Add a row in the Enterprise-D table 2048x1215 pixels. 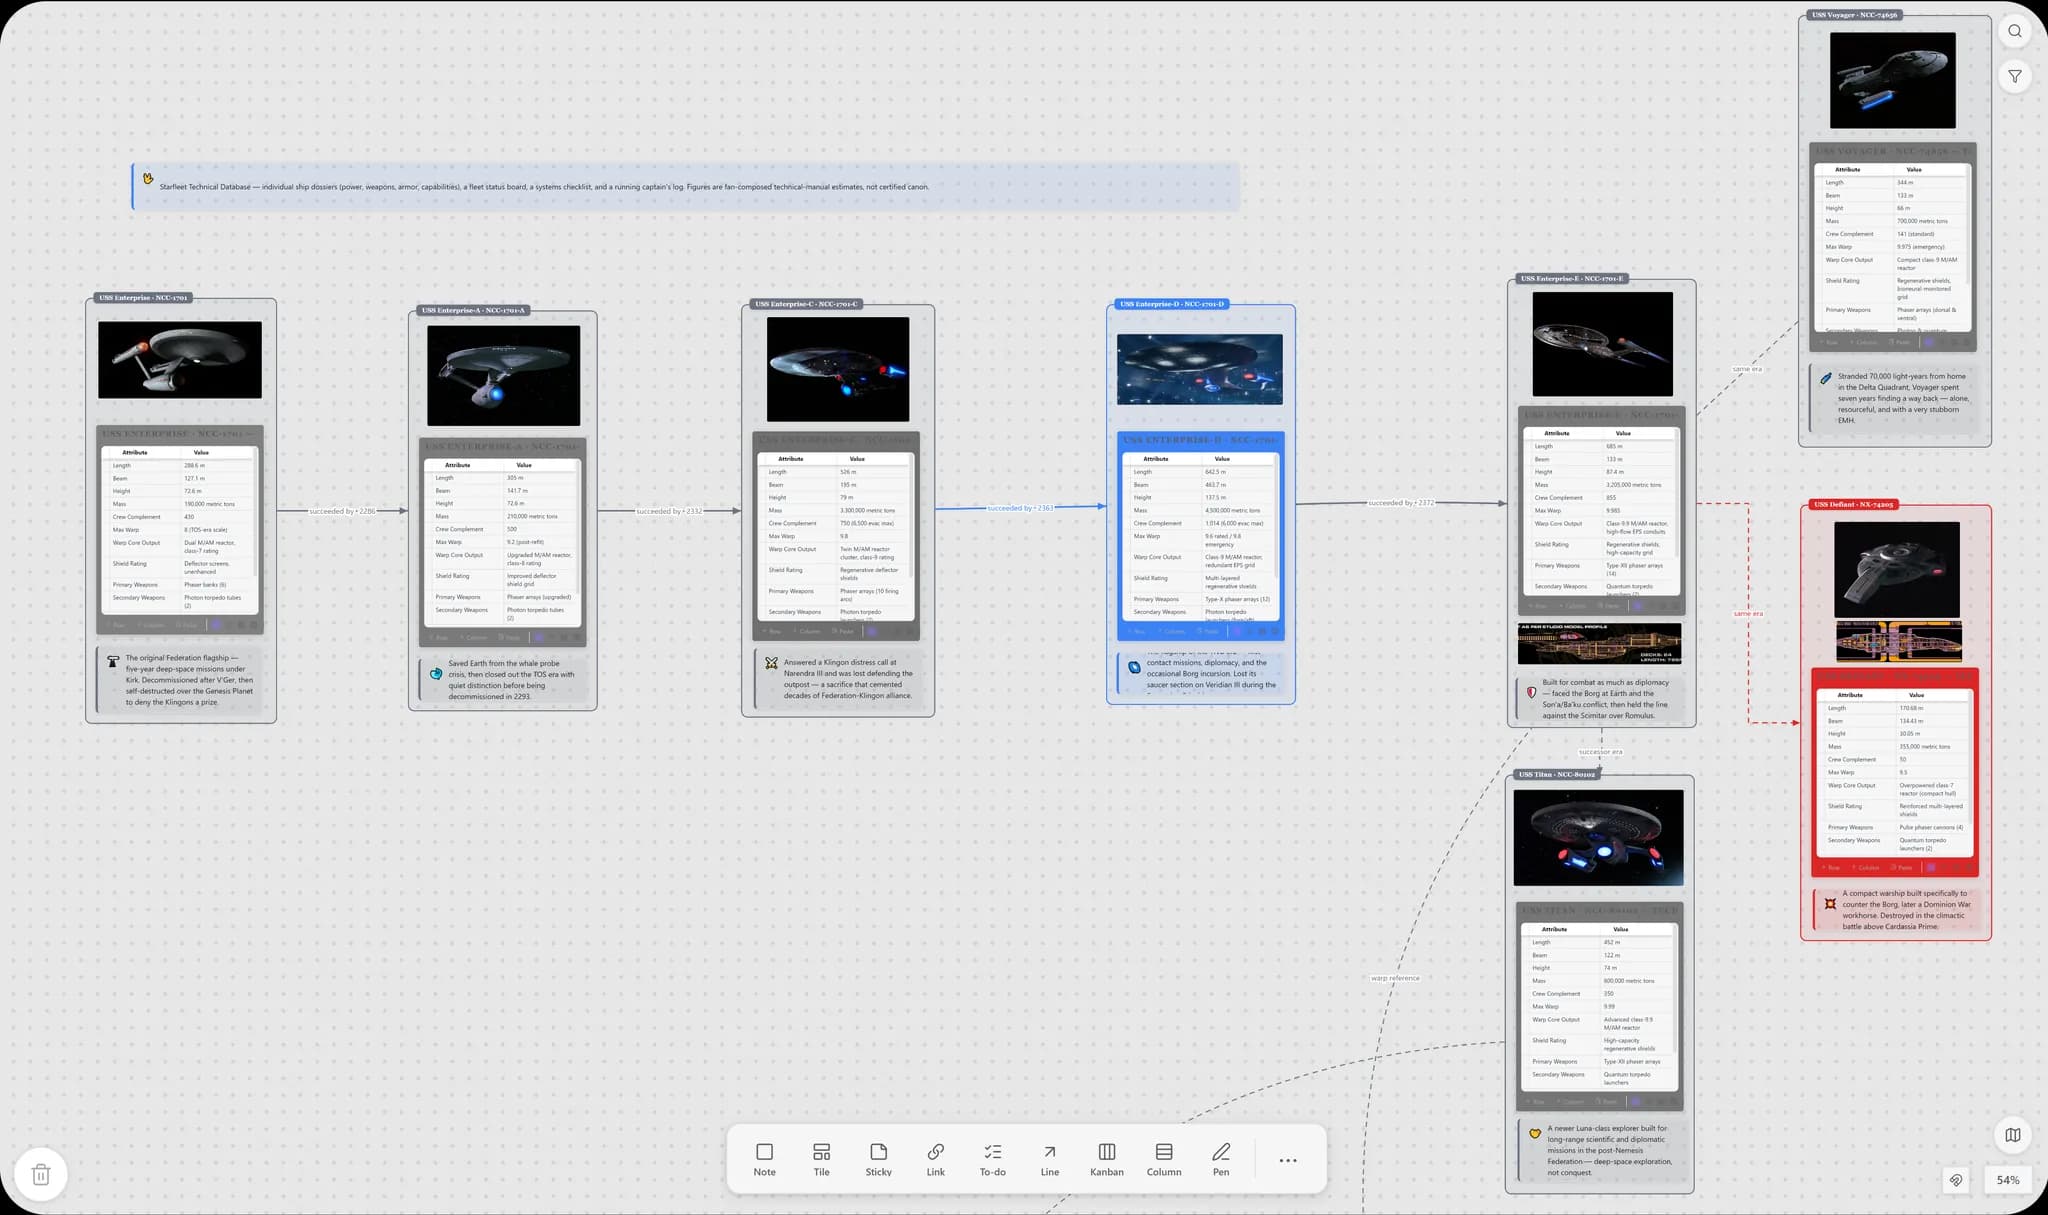pyautogui.click(x=1137, y=632)
